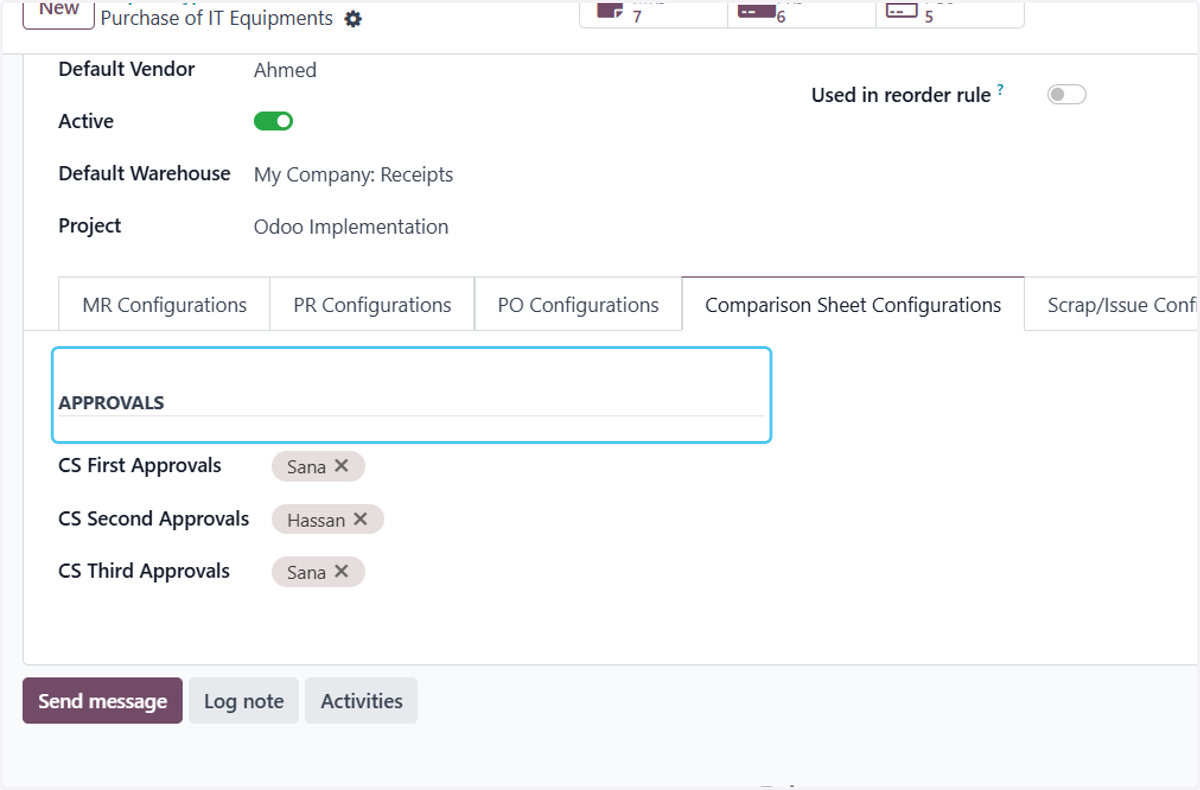The image size is (1200, 790).
Task: Click the CS First Approvals label
Action: pyautogui.click(x=140, y=466)
